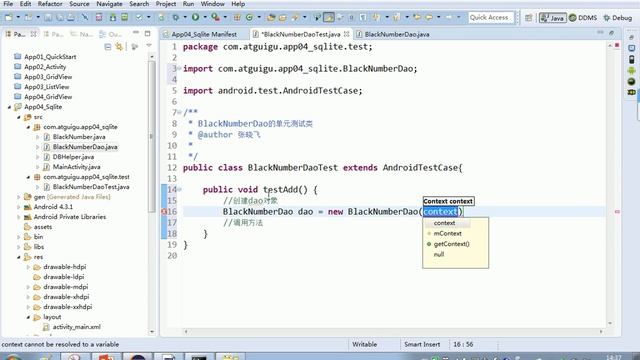Click the Search flashlight toolbar icon
This screenshot has height=360, width=640.
296,18
